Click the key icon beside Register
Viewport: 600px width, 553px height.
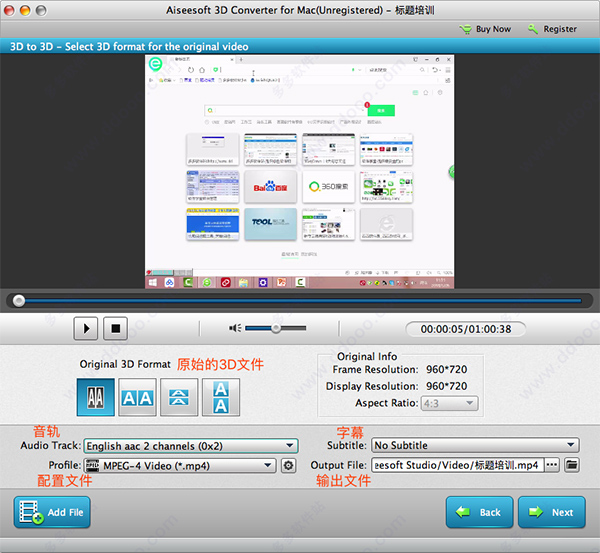coord(533,29)
